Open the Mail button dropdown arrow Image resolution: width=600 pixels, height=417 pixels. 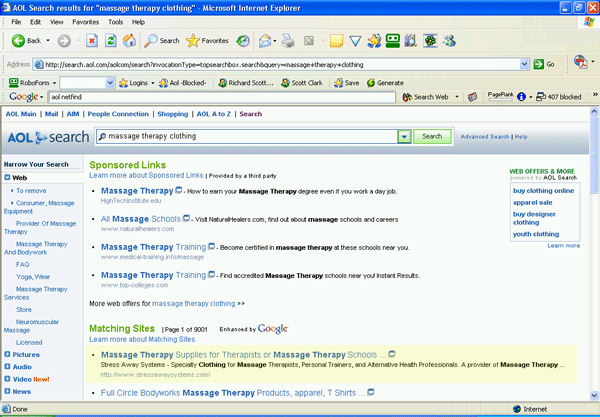[275, 41]
